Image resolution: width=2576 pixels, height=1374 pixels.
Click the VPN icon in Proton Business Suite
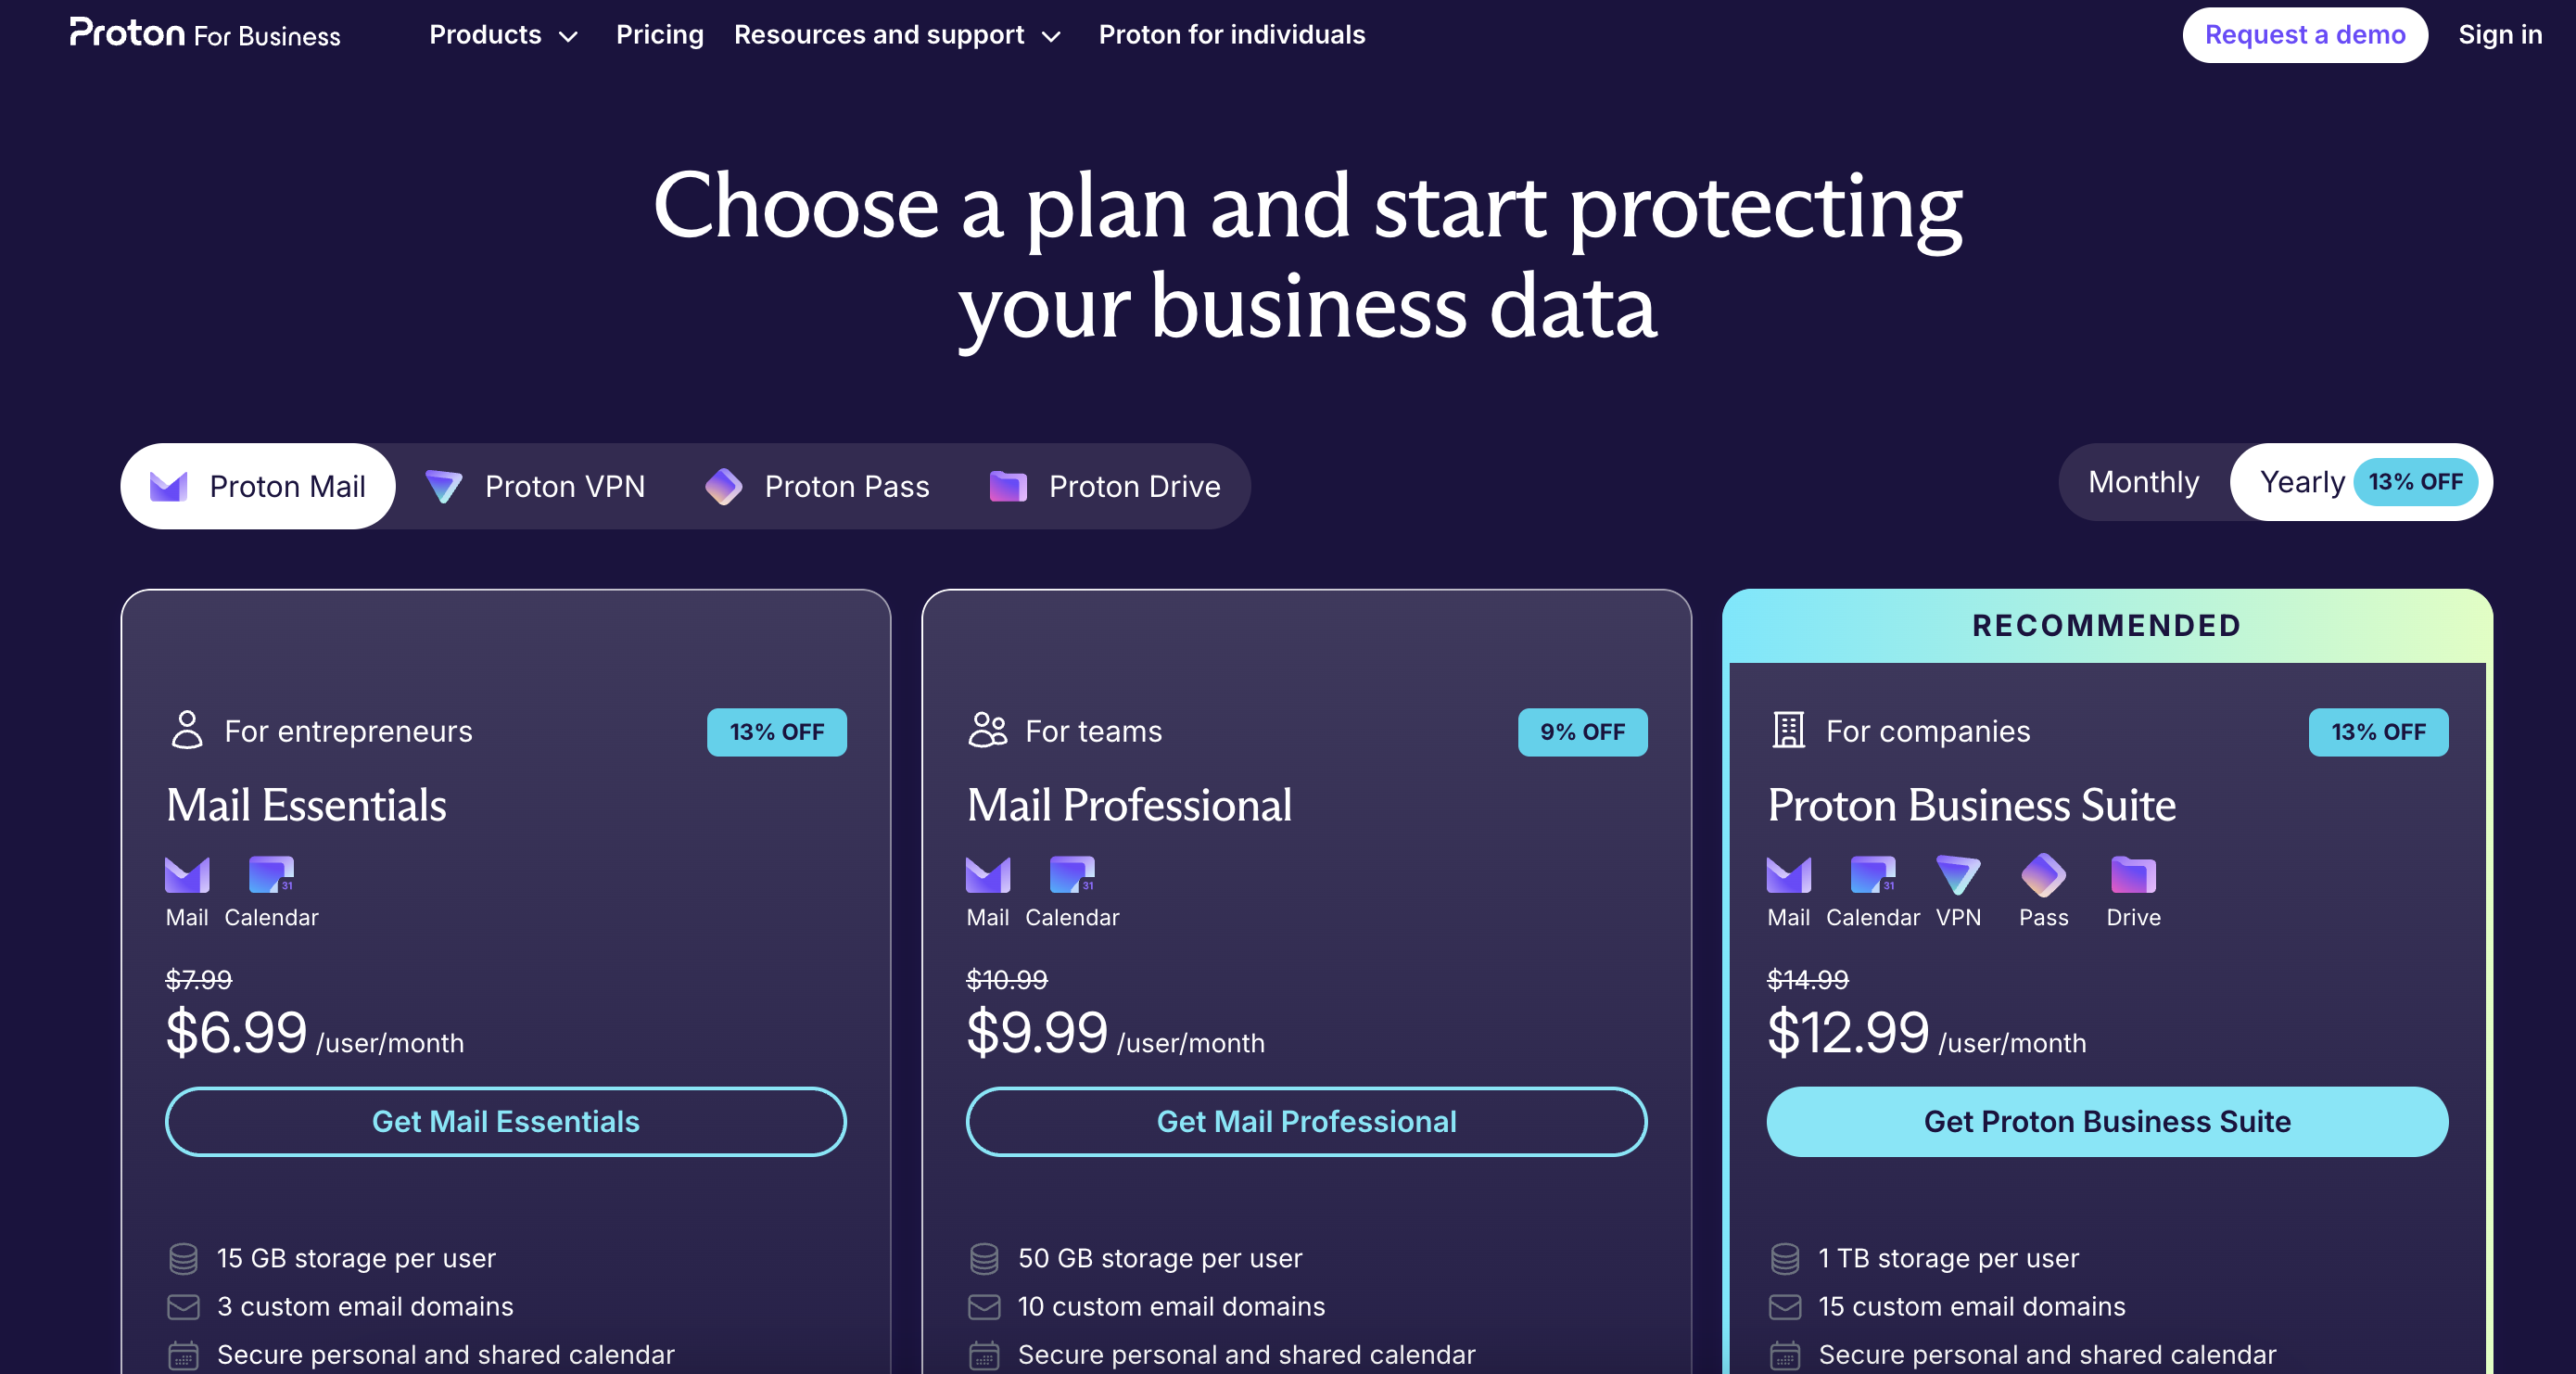(x=1957, y=875)
